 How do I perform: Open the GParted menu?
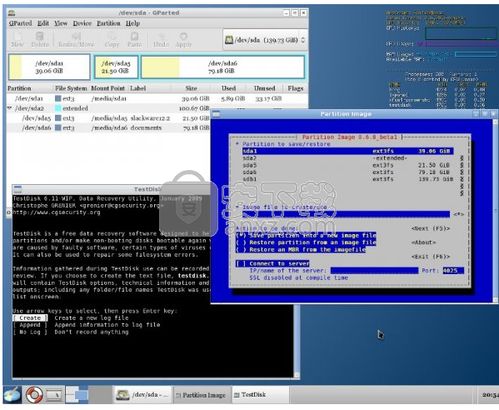pos(20,23)
